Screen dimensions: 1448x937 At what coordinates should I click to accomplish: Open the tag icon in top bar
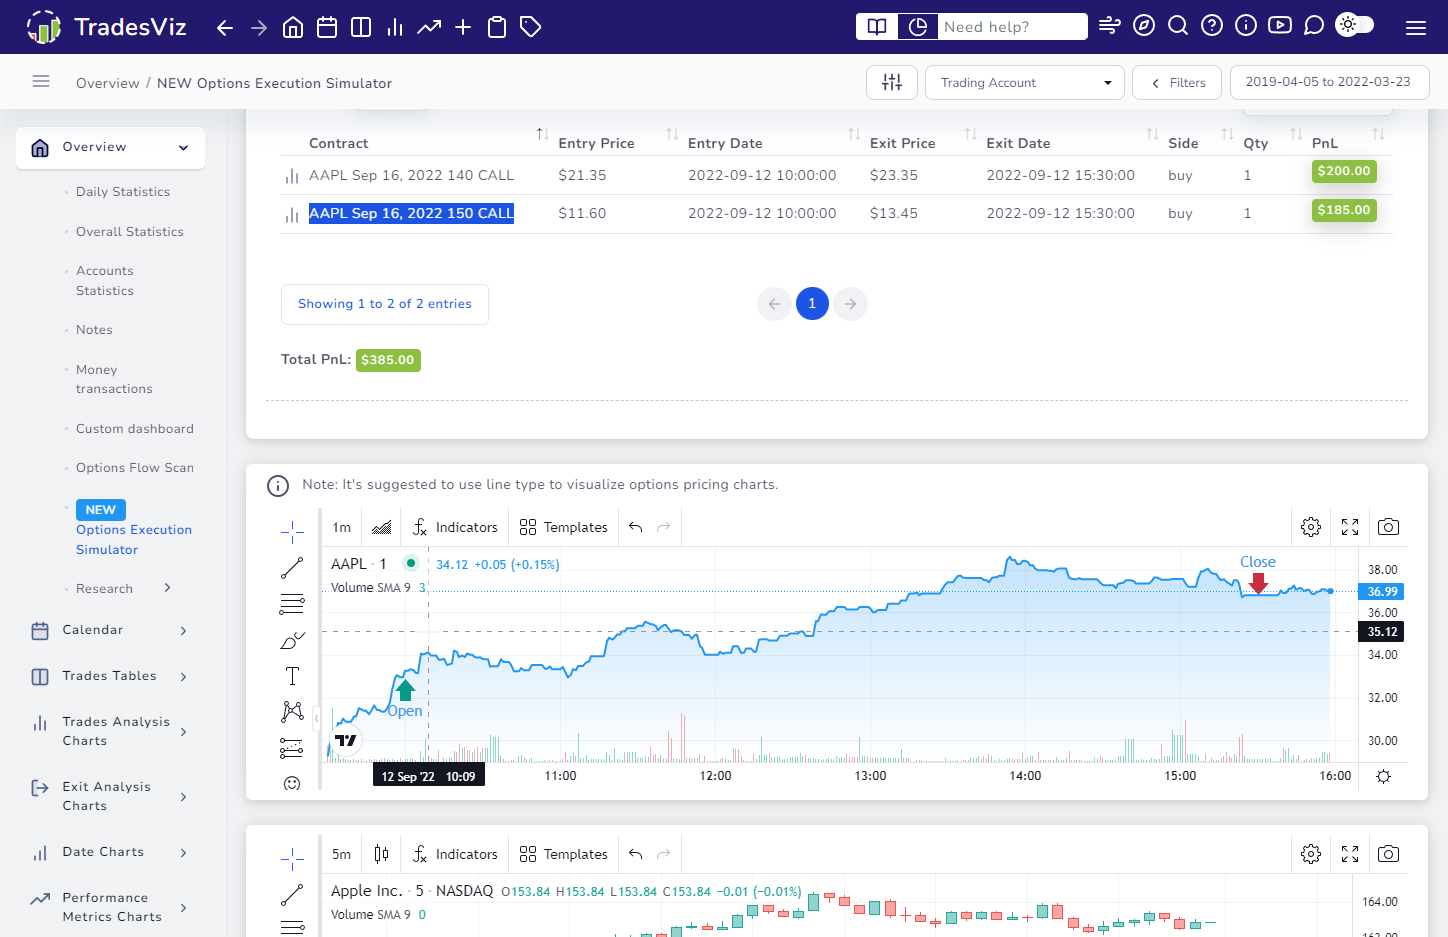point(531,27)
